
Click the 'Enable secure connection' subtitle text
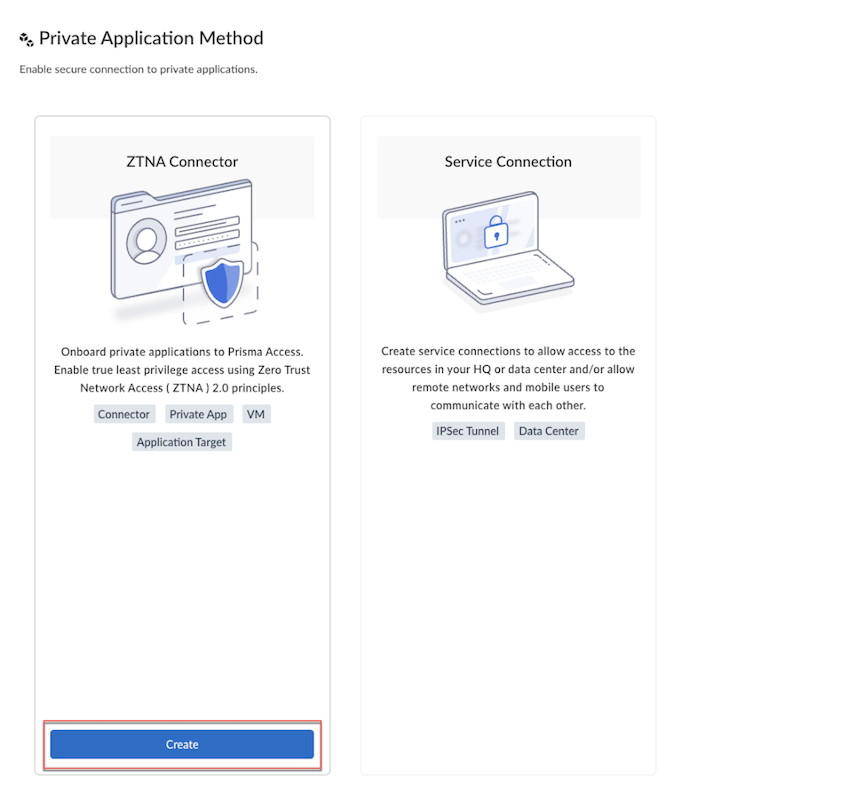[138, 69]
